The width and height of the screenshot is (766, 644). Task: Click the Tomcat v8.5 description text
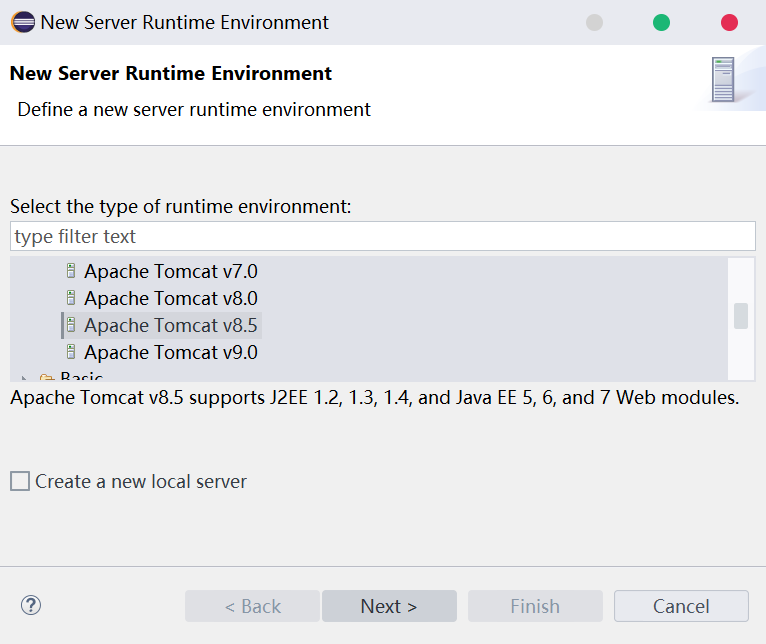click(374, 397)
